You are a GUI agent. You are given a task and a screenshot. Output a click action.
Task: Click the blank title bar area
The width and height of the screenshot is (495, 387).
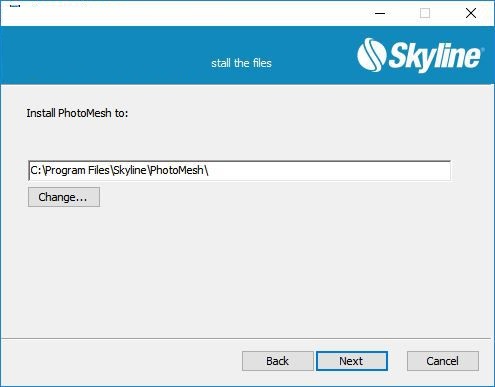(x=193, y=13)
